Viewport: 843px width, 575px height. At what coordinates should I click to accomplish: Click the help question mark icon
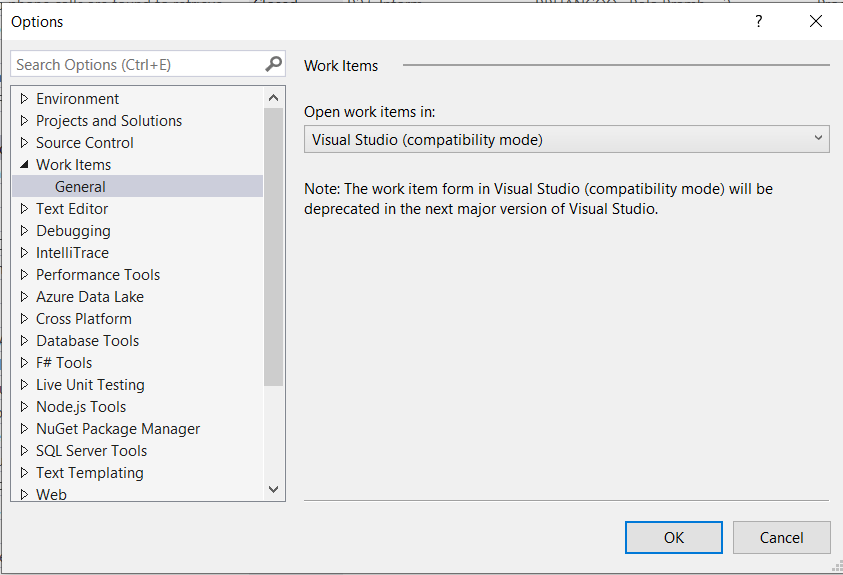(759, 21)
